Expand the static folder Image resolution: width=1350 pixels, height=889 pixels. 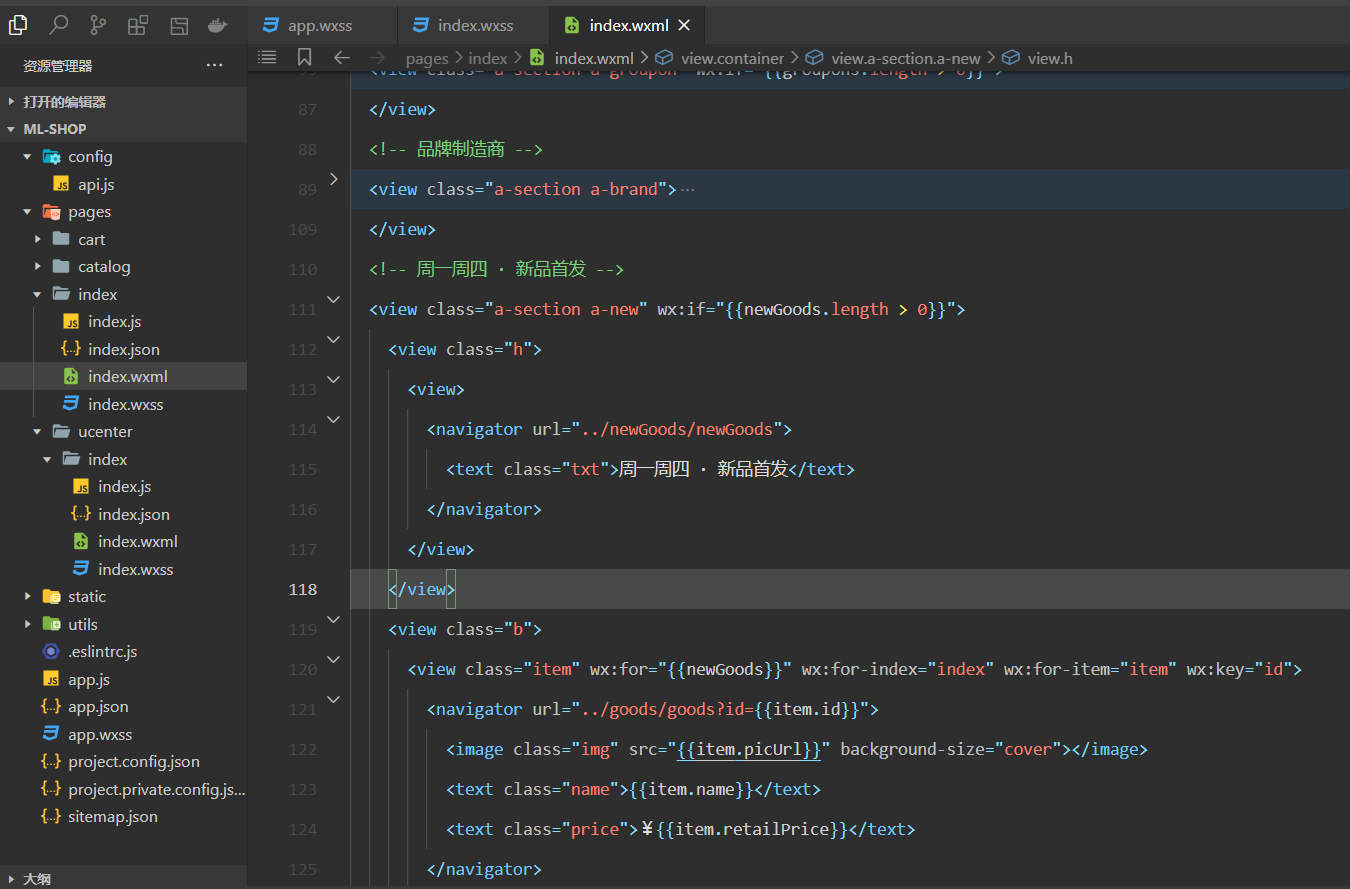123,597
